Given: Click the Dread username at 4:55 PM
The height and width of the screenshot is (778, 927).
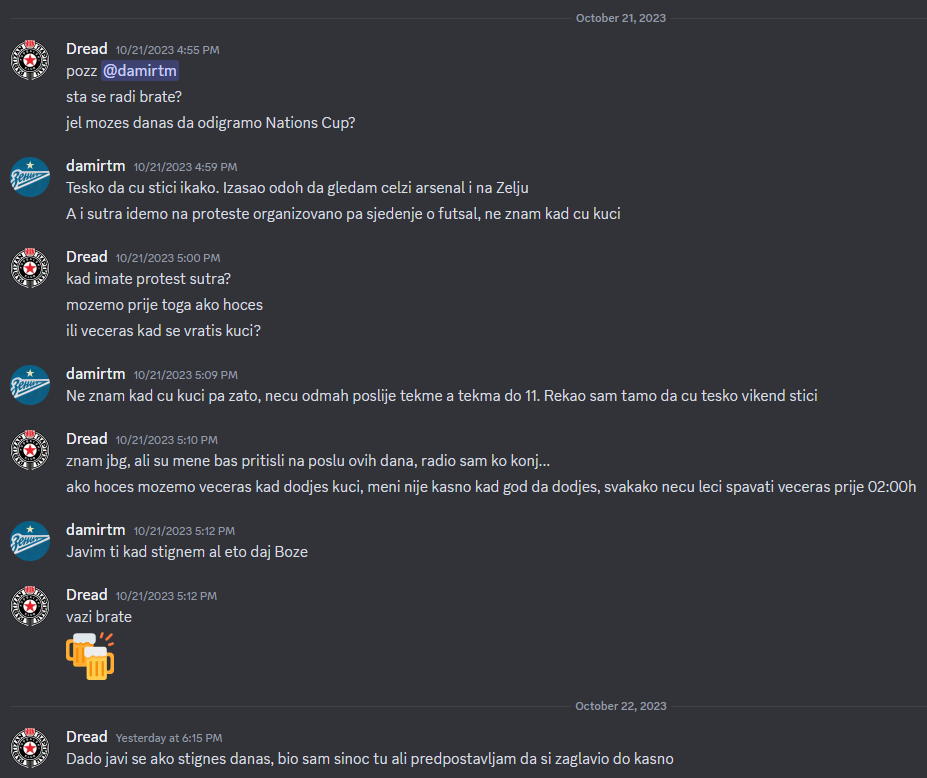Looking at the screenshot, I should [86, 48].
